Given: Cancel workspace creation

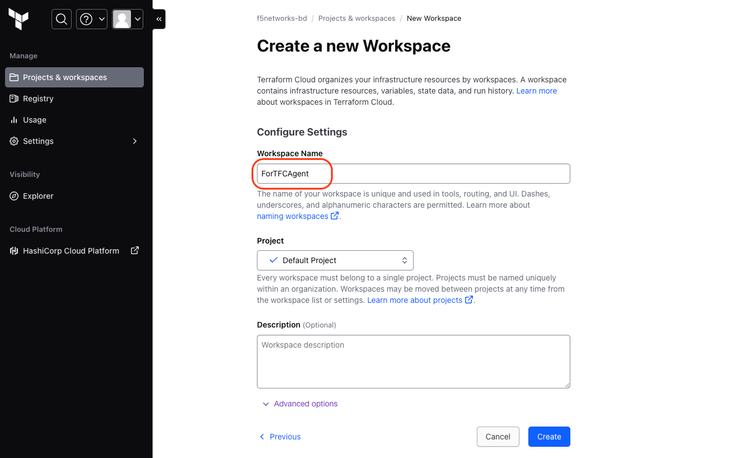Looking at the screenshot, I should point(498,436).
